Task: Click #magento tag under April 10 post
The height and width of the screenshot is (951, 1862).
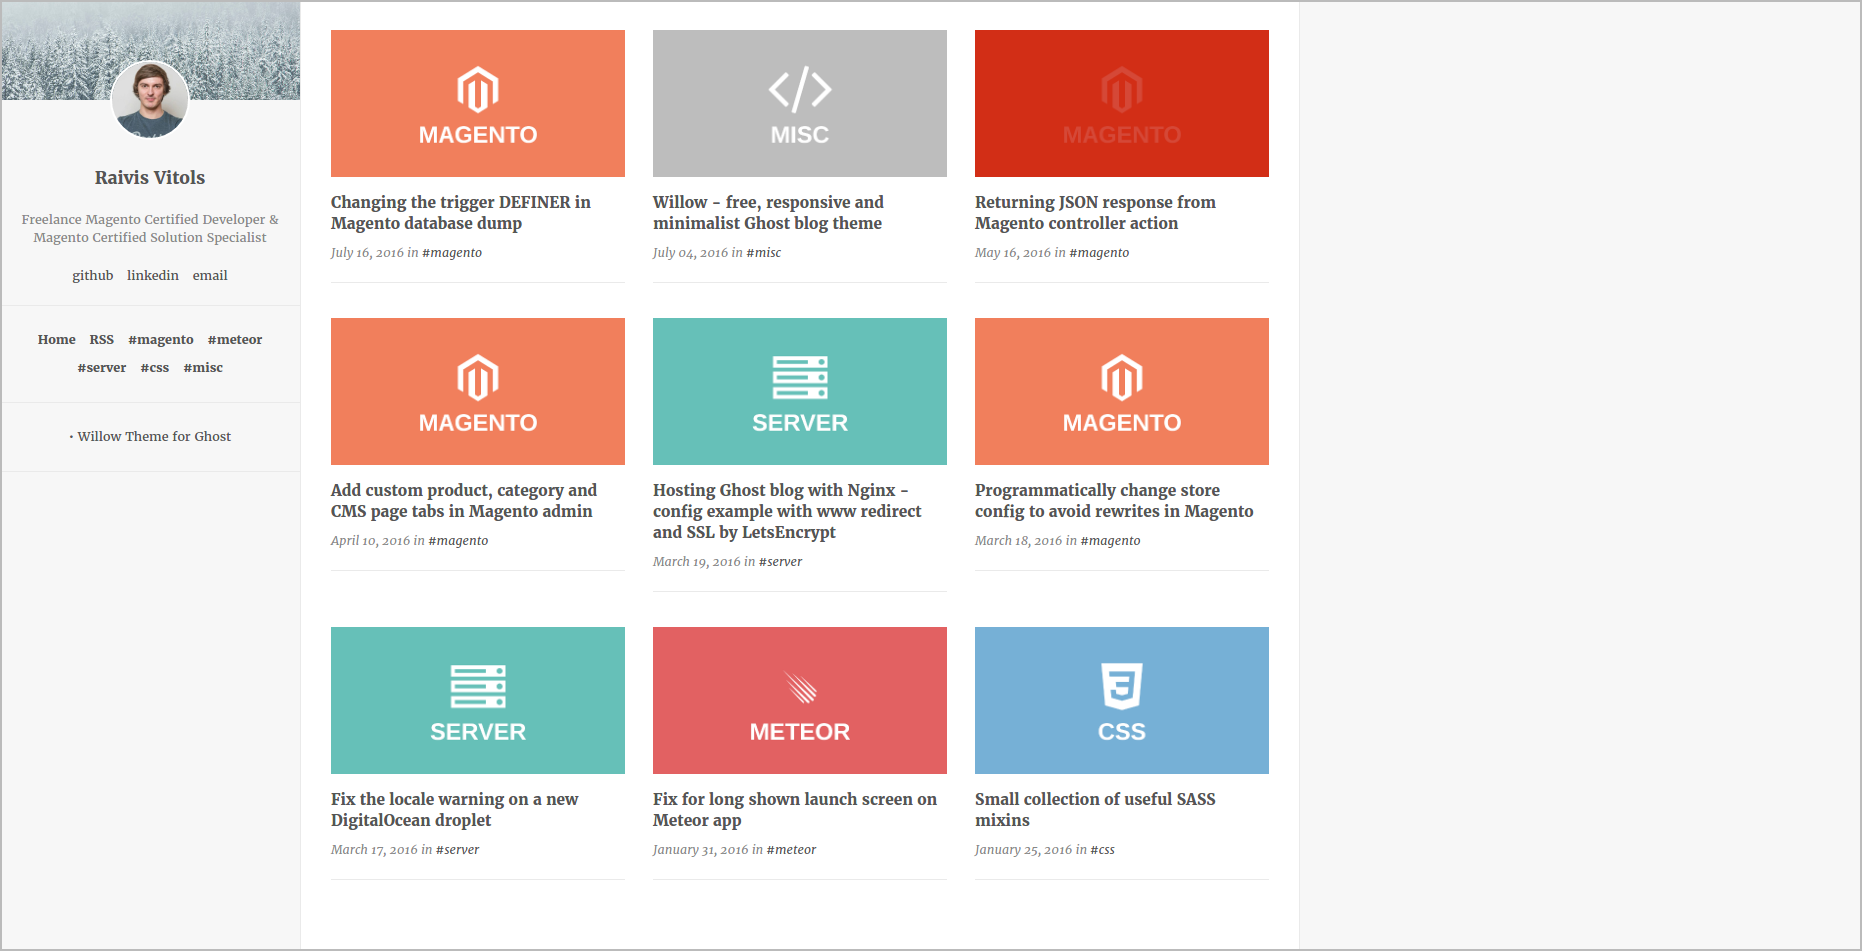Action: coord(458,541)
